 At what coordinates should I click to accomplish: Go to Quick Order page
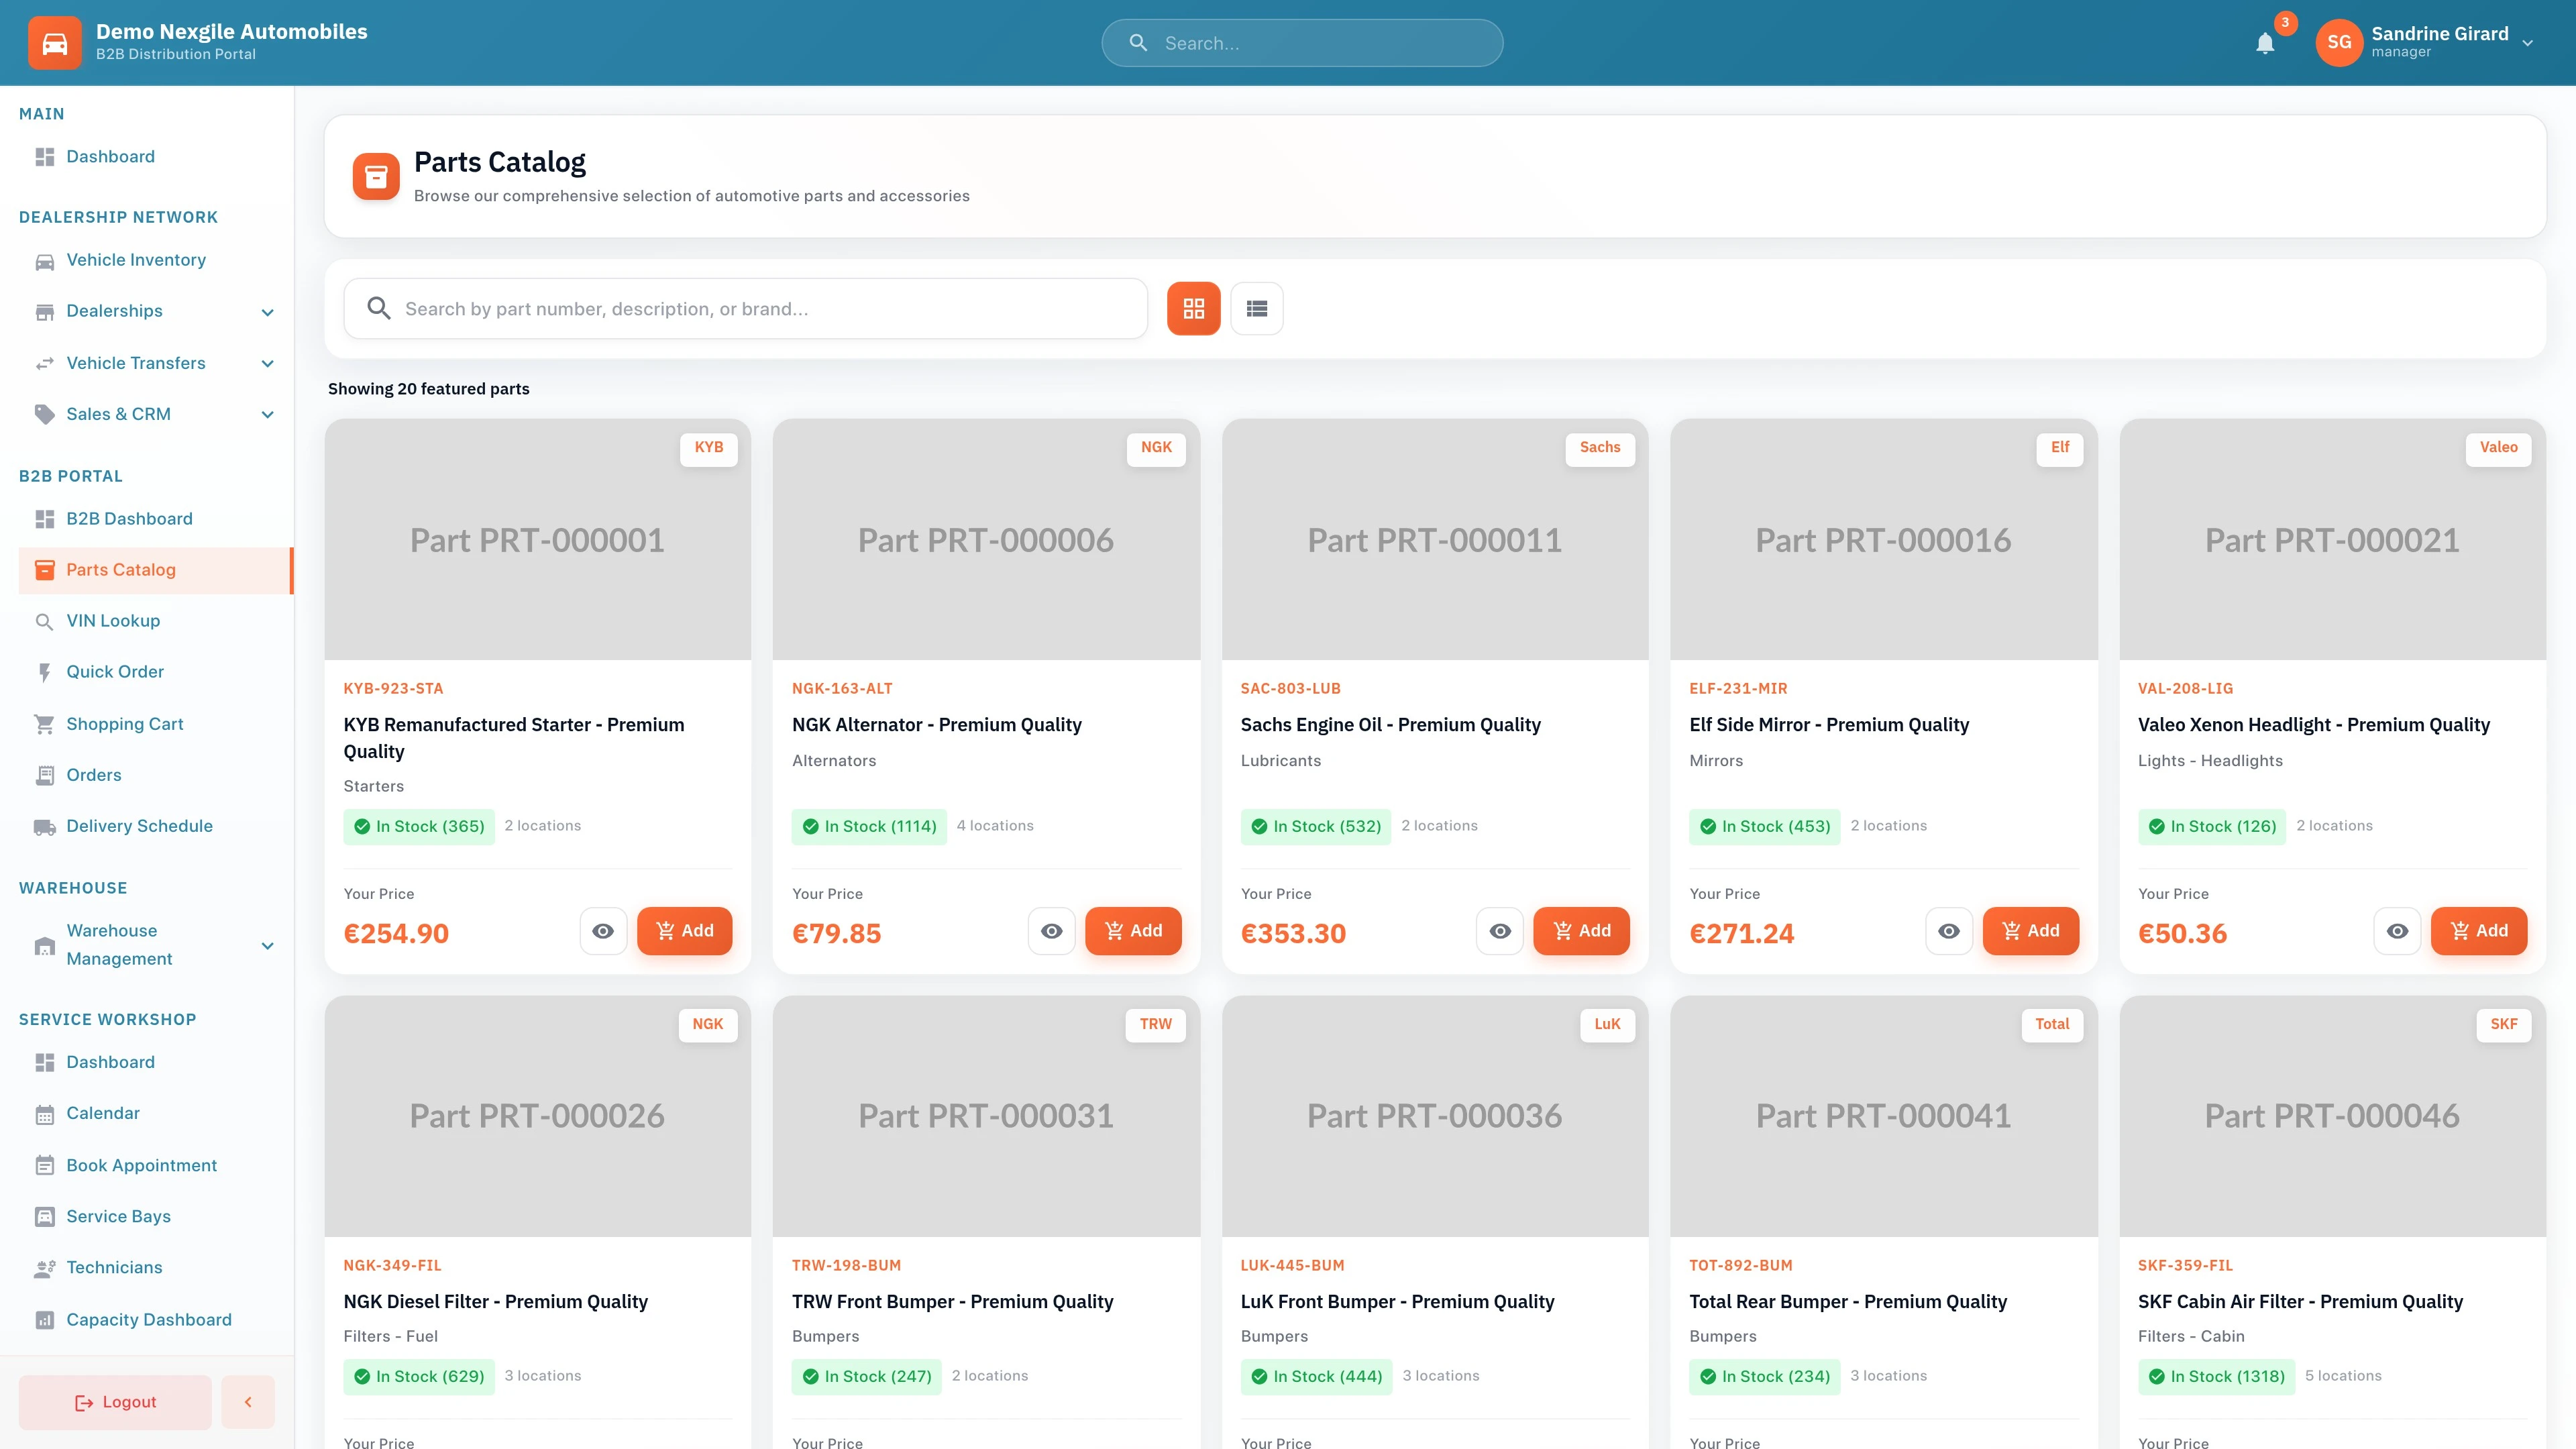point(115,672)
